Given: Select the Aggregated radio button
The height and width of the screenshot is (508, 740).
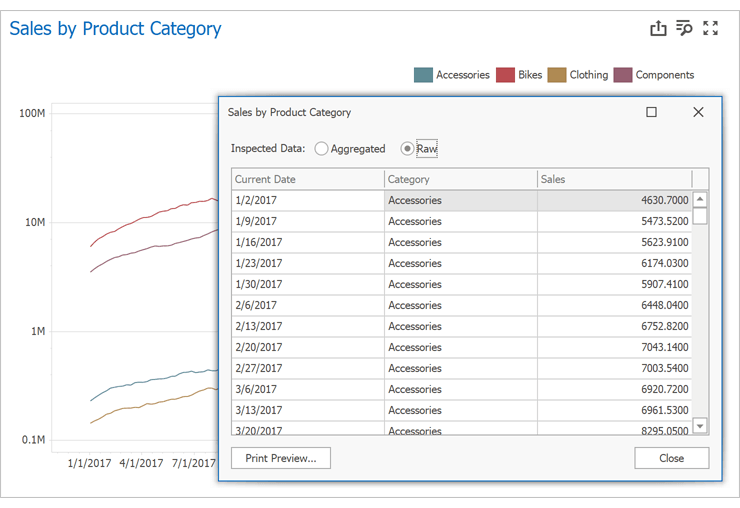Looking at the screenshot, I should 321,149.
